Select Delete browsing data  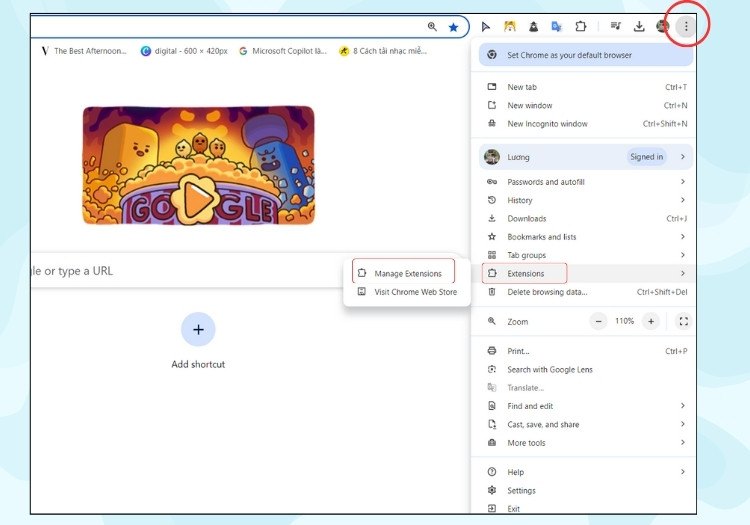(585, 292)
